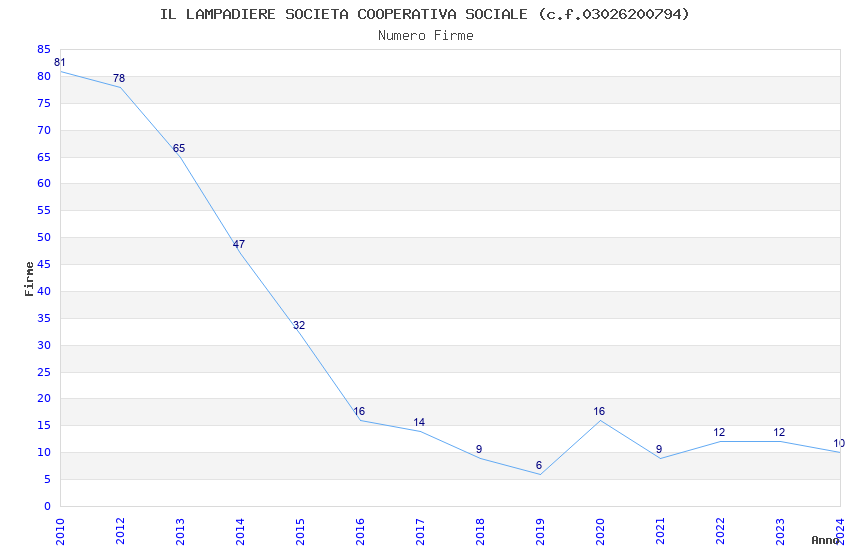Select y-axis tick value 5
The width and height of the screenshot is (850, 550).
[x=47, y=479]
